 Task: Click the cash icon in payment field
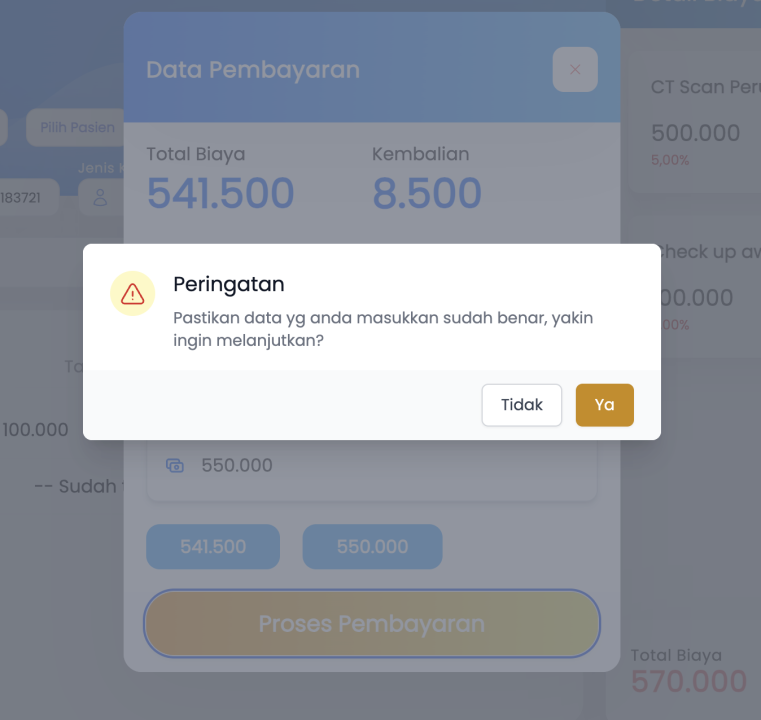(175, 465)
